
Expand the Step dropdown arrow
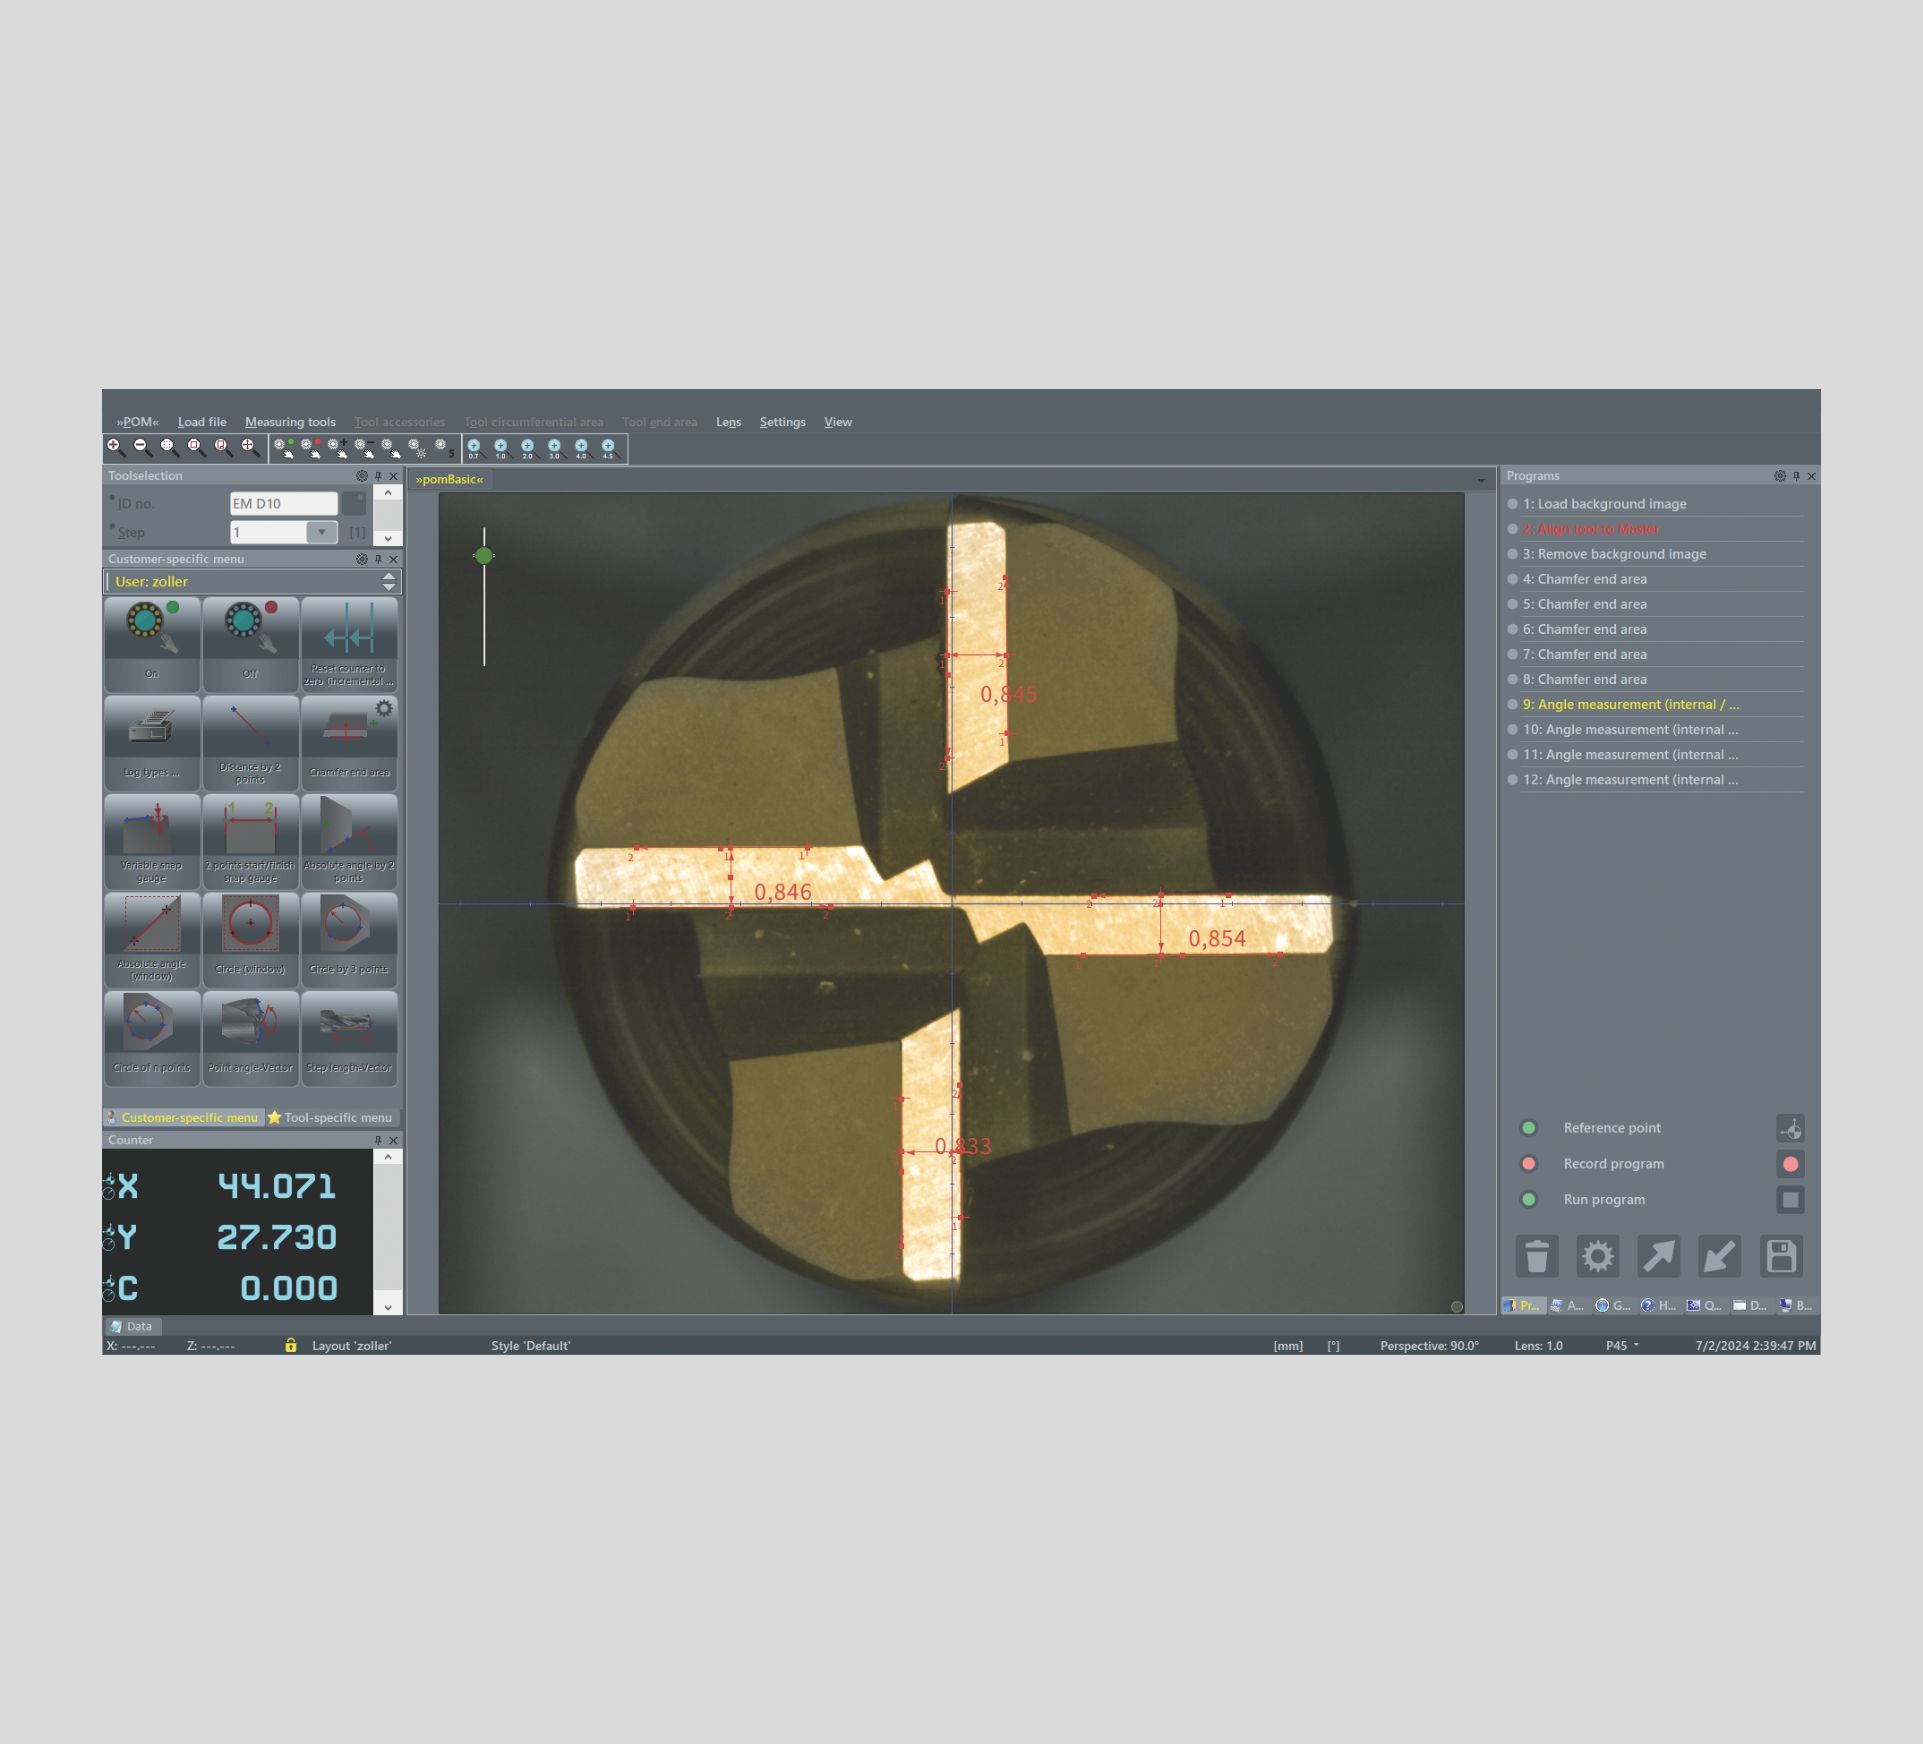pos(321,532)
